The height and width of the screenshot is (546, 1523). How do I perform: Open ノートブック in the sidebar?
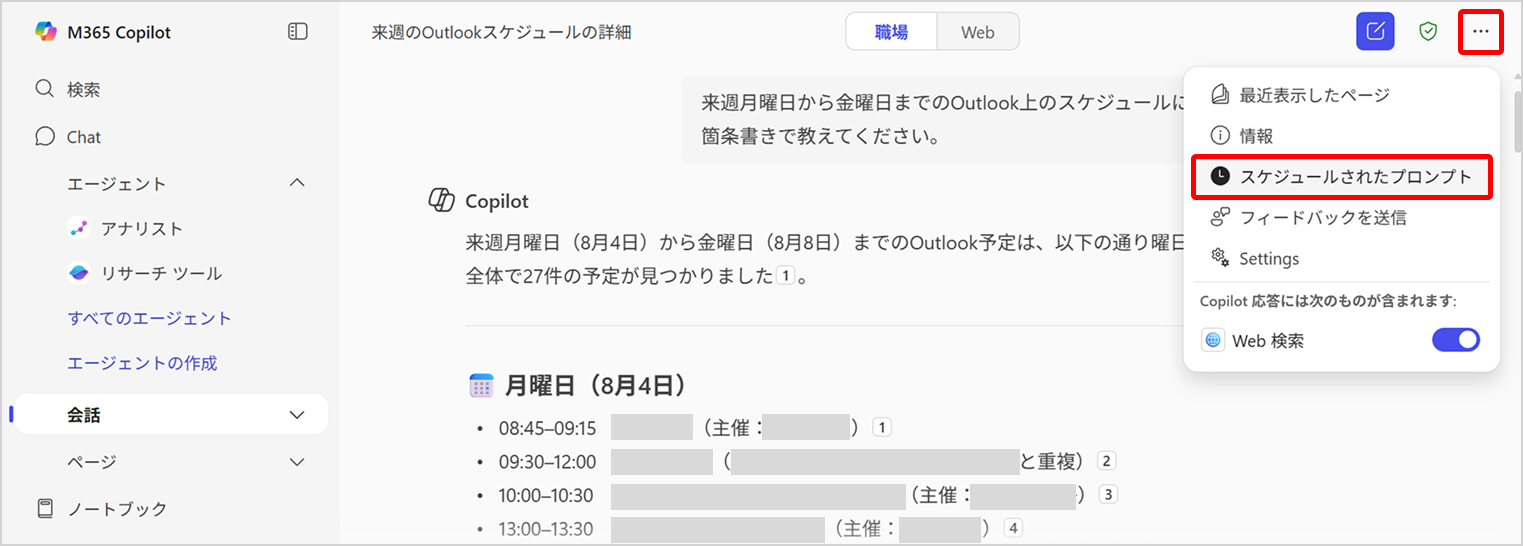116,509
